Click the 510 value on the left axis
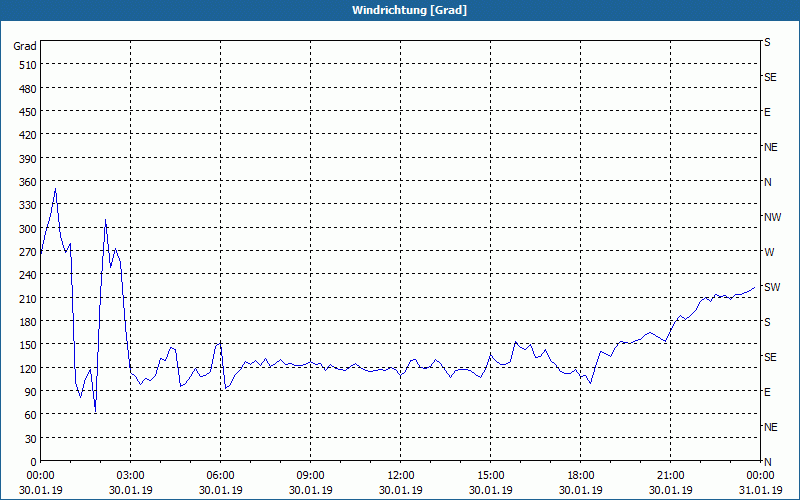Viewport: 800px width, 500px height. pyautogui.click(x=28, y=65)
